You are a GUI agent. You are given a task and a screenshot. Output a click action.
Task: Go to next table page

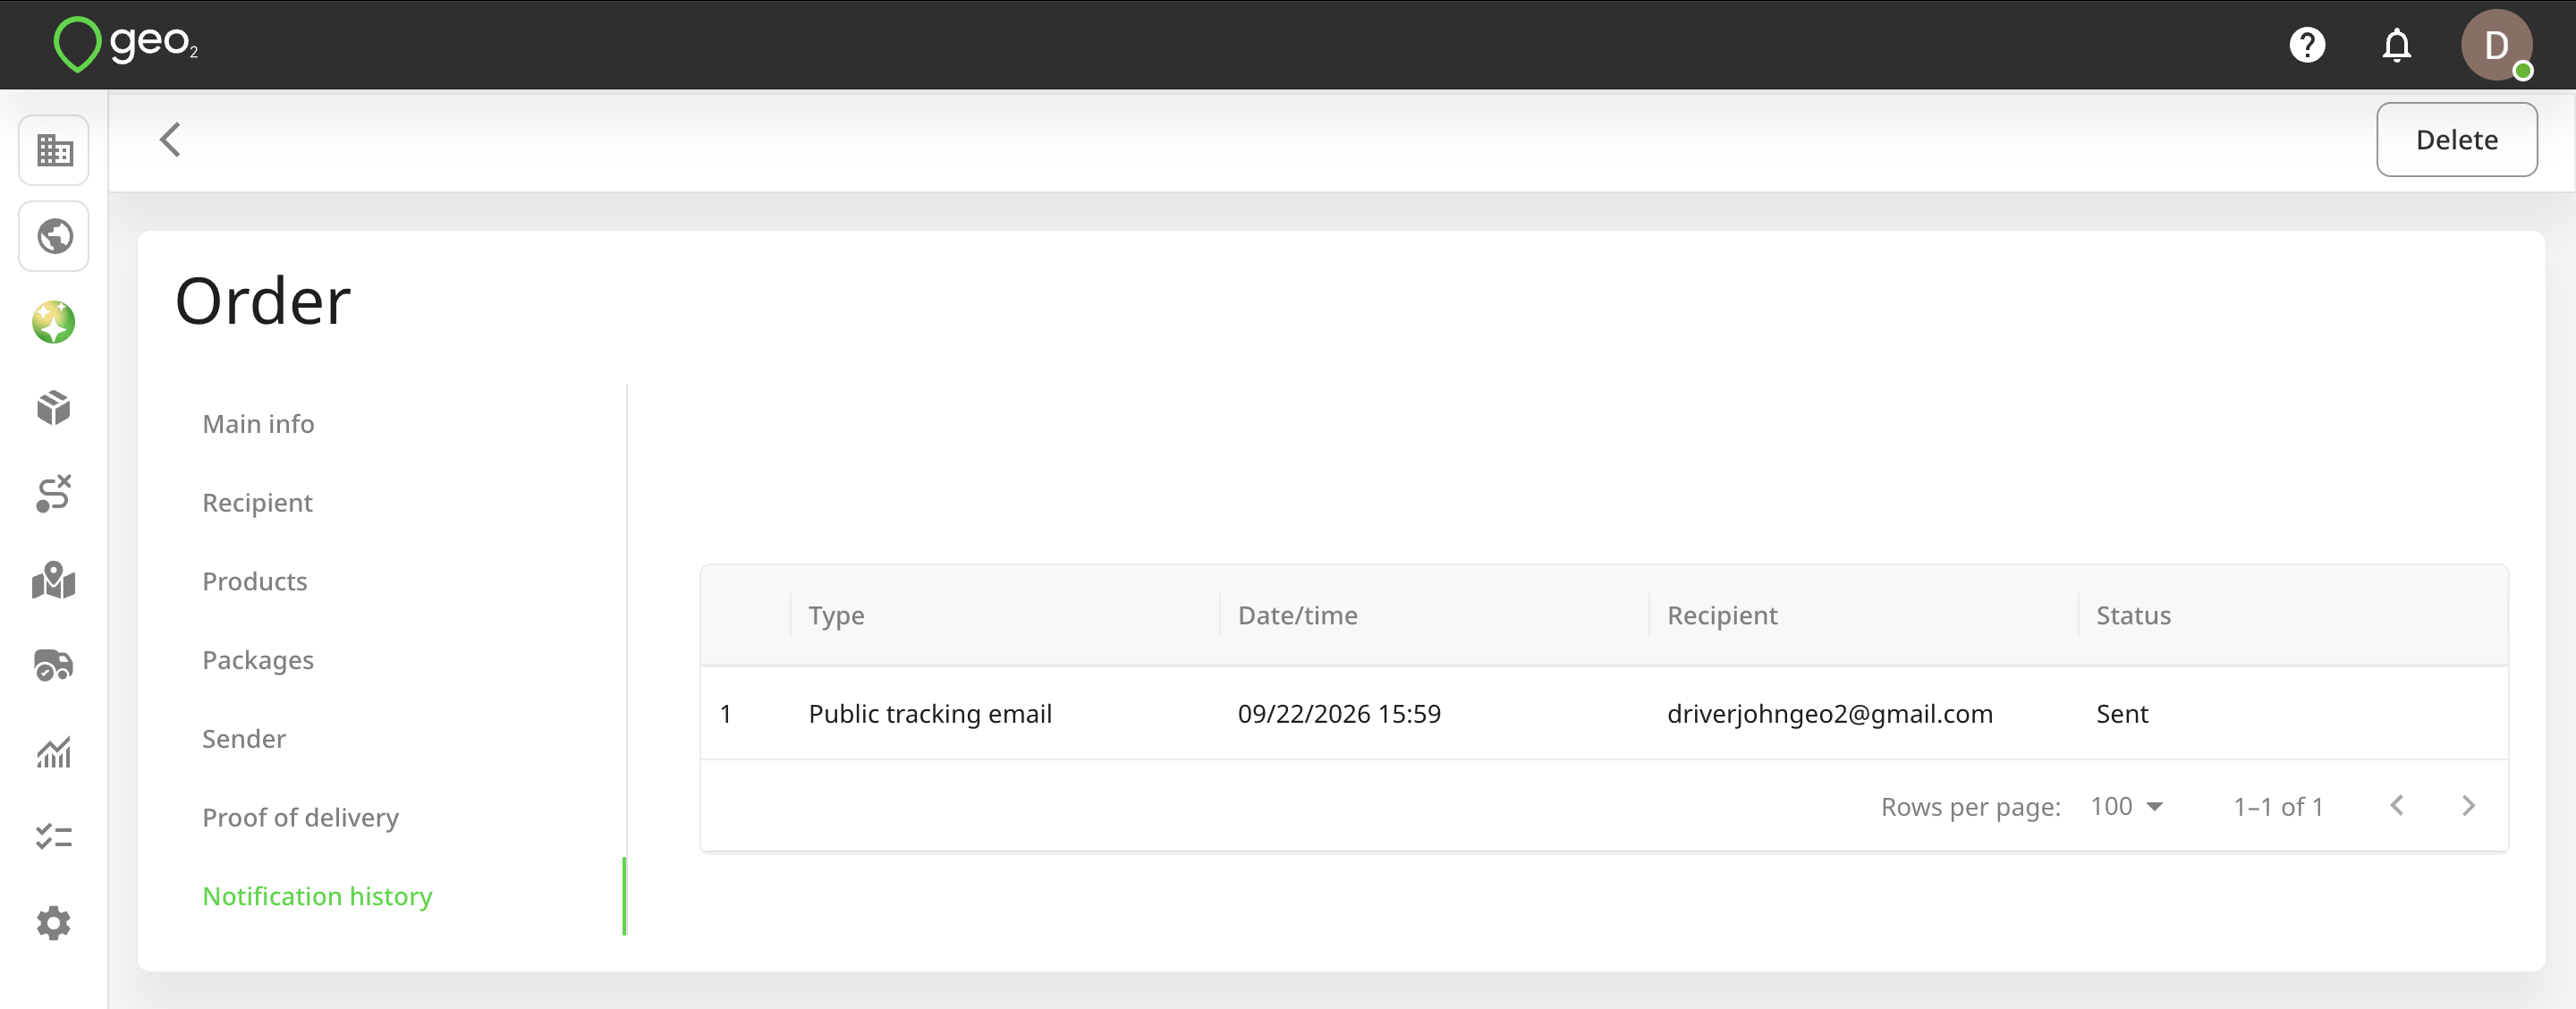(x=2468, y=806)
